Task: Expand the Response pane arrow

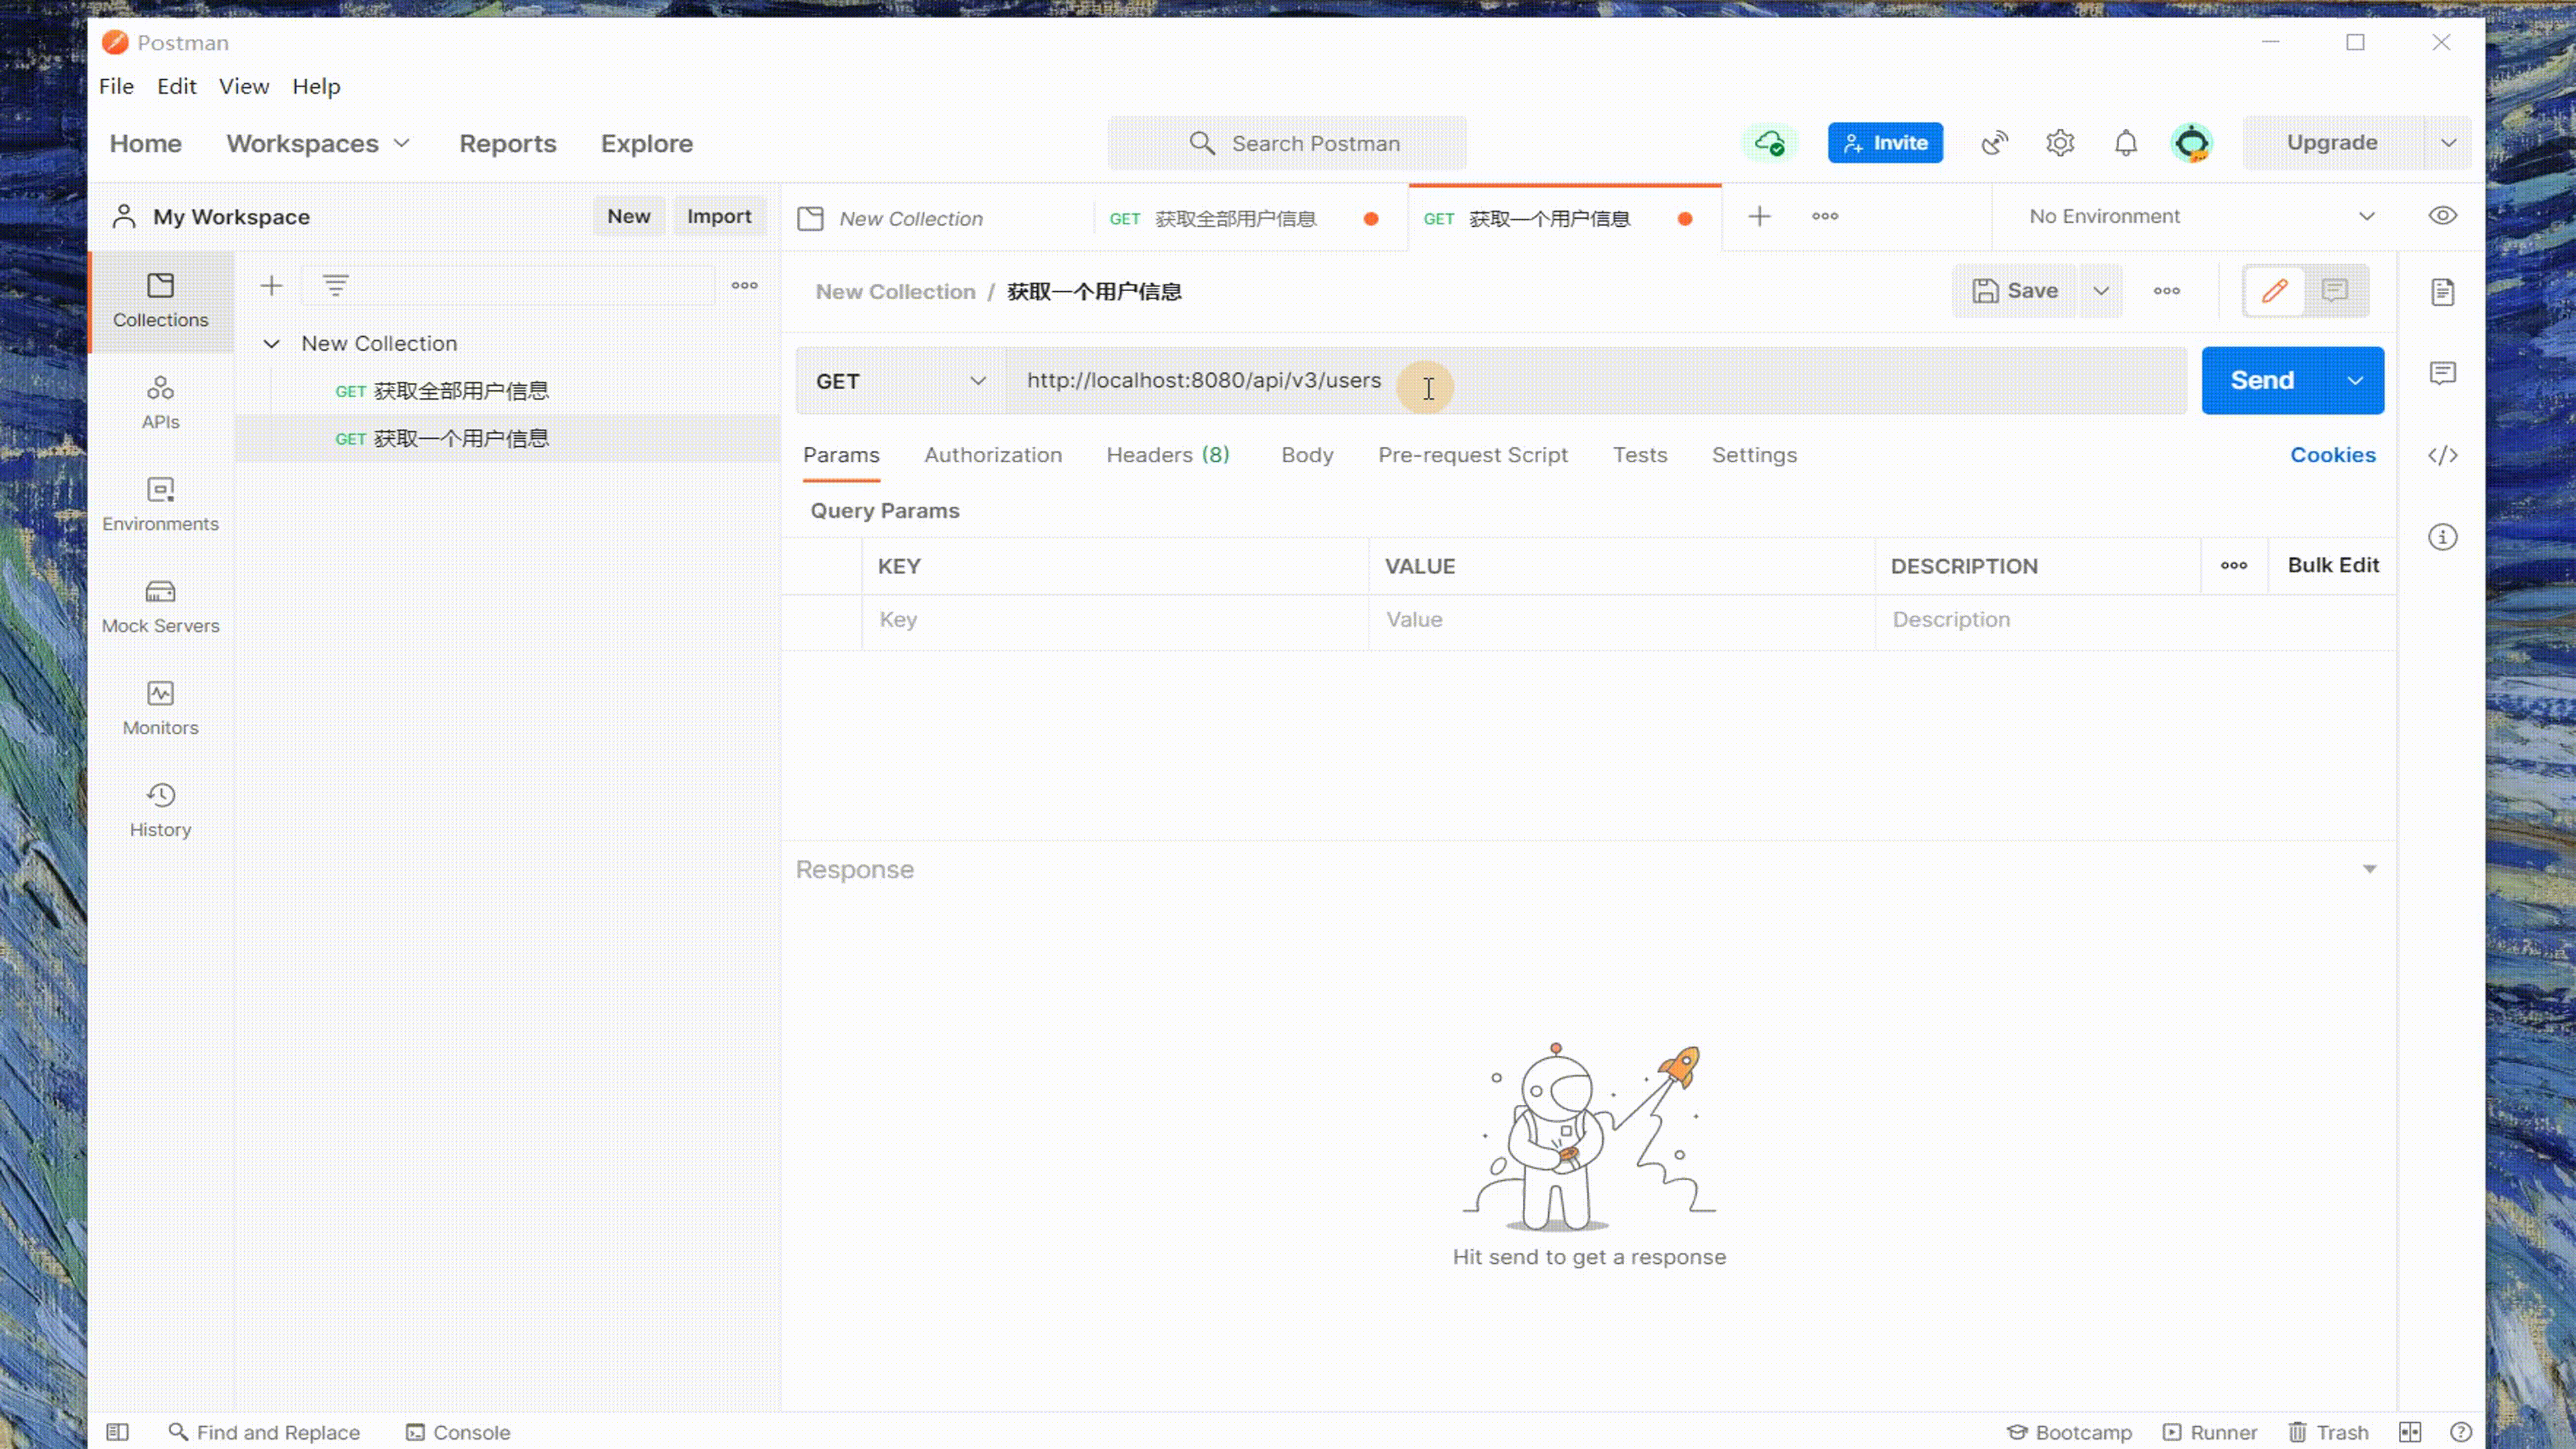Action: click(x=2369, y=869)
